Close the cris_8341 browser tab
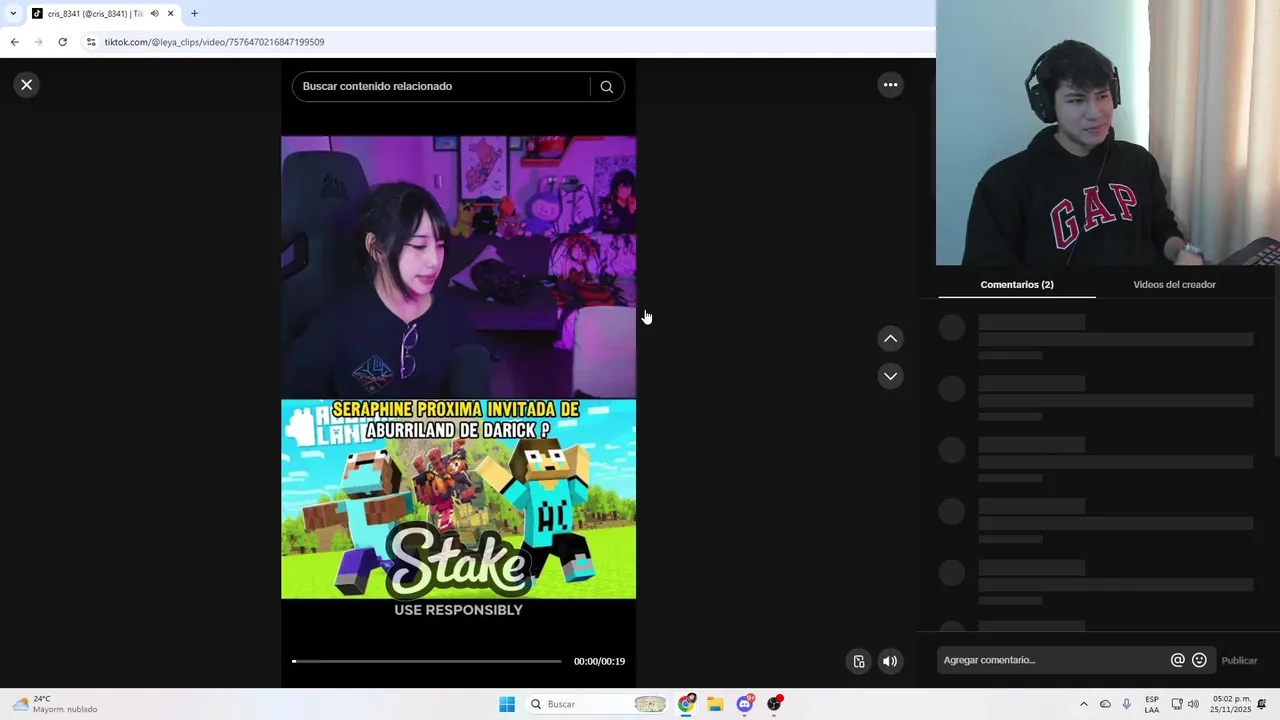This screenshot has height=720, width=1280. click(170, 14)
